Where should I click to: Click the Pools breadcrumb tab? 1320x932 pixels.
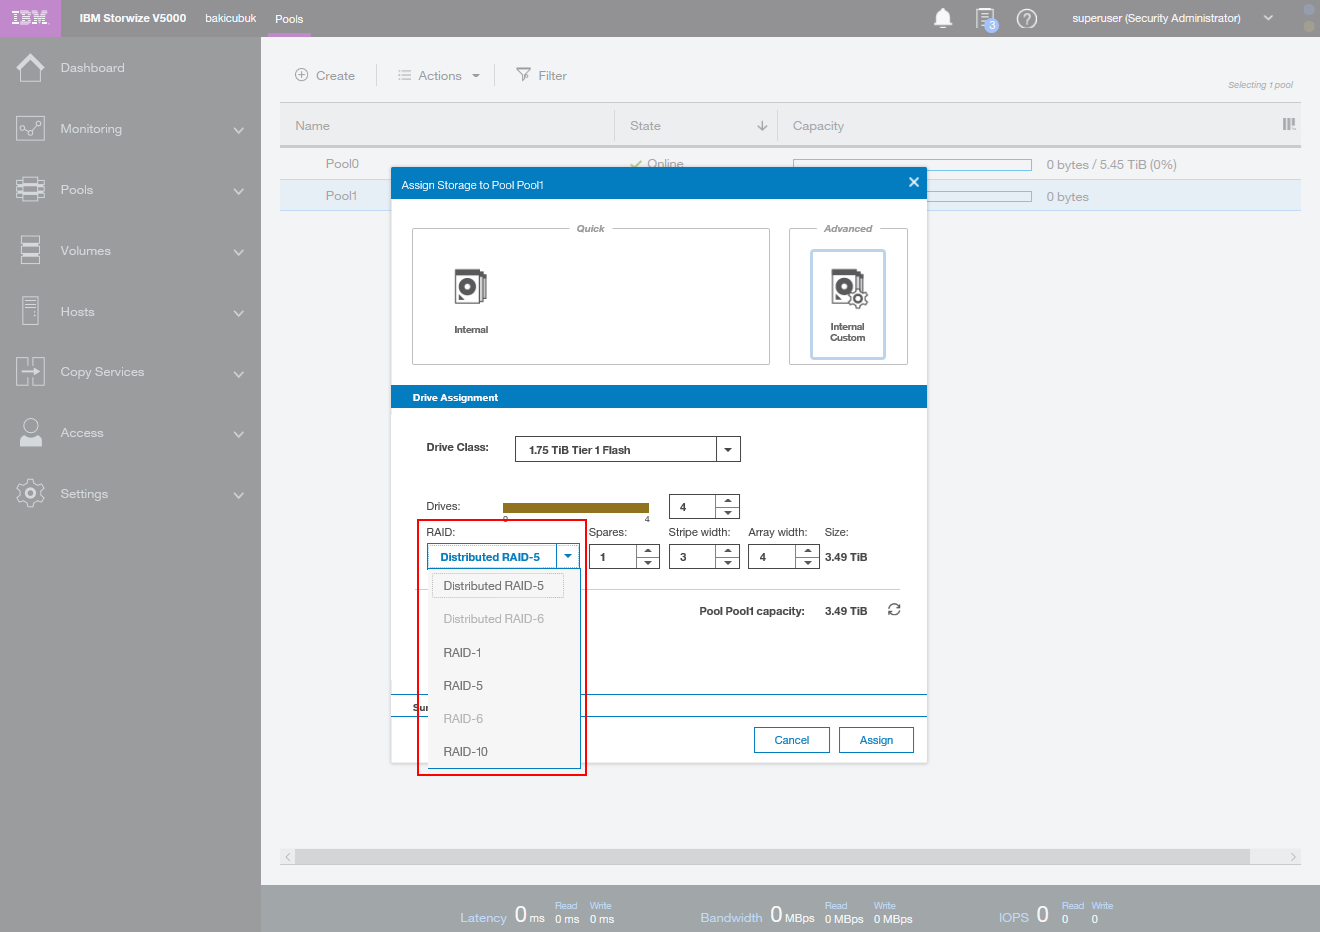pos(289,19)
